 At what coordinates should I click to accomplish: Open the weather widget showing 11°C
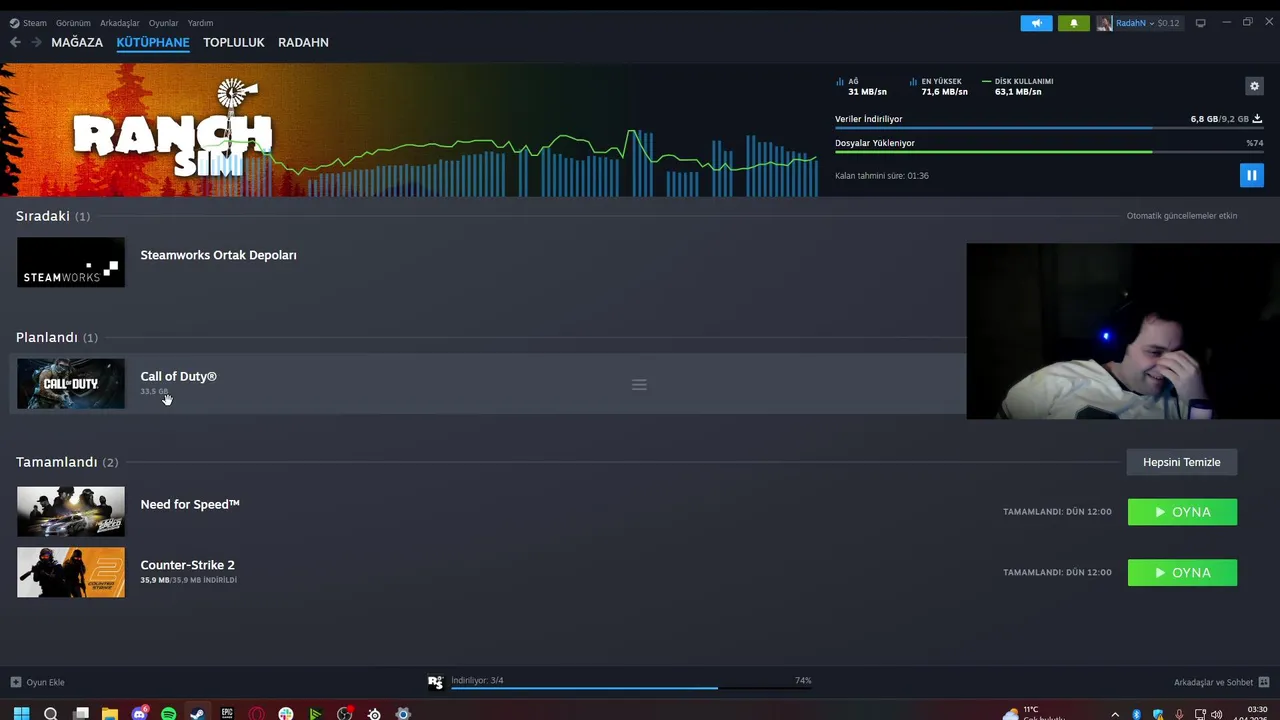(1034, 713)
